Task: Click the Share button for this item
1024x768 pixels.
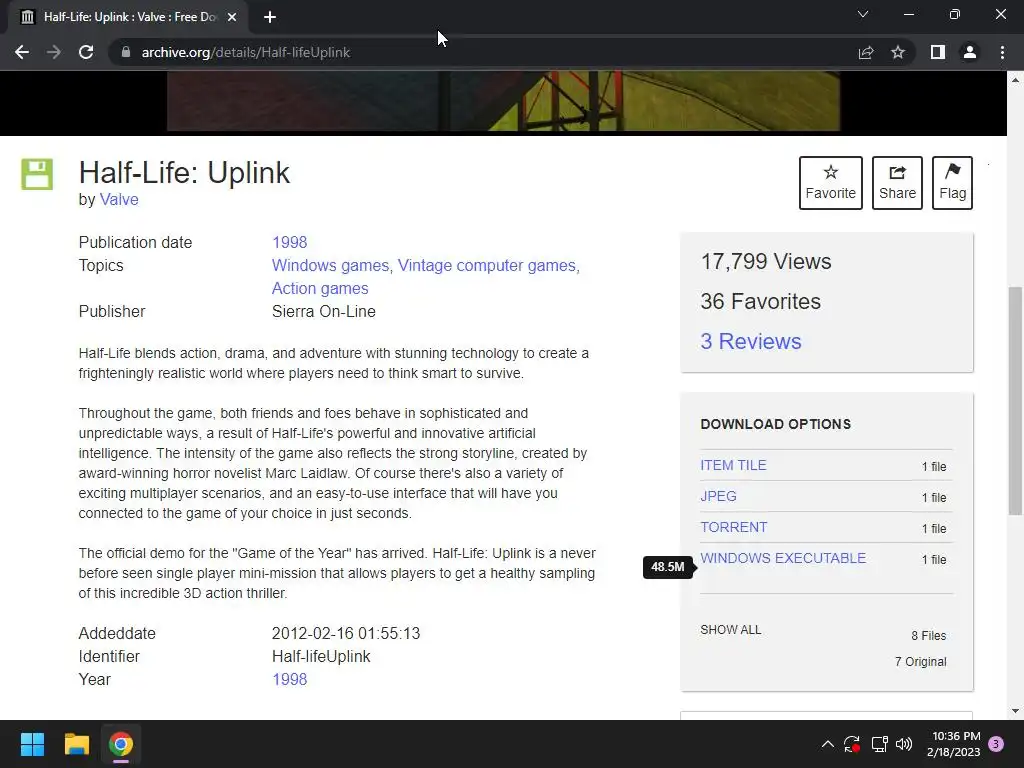Action: [897, 183]
